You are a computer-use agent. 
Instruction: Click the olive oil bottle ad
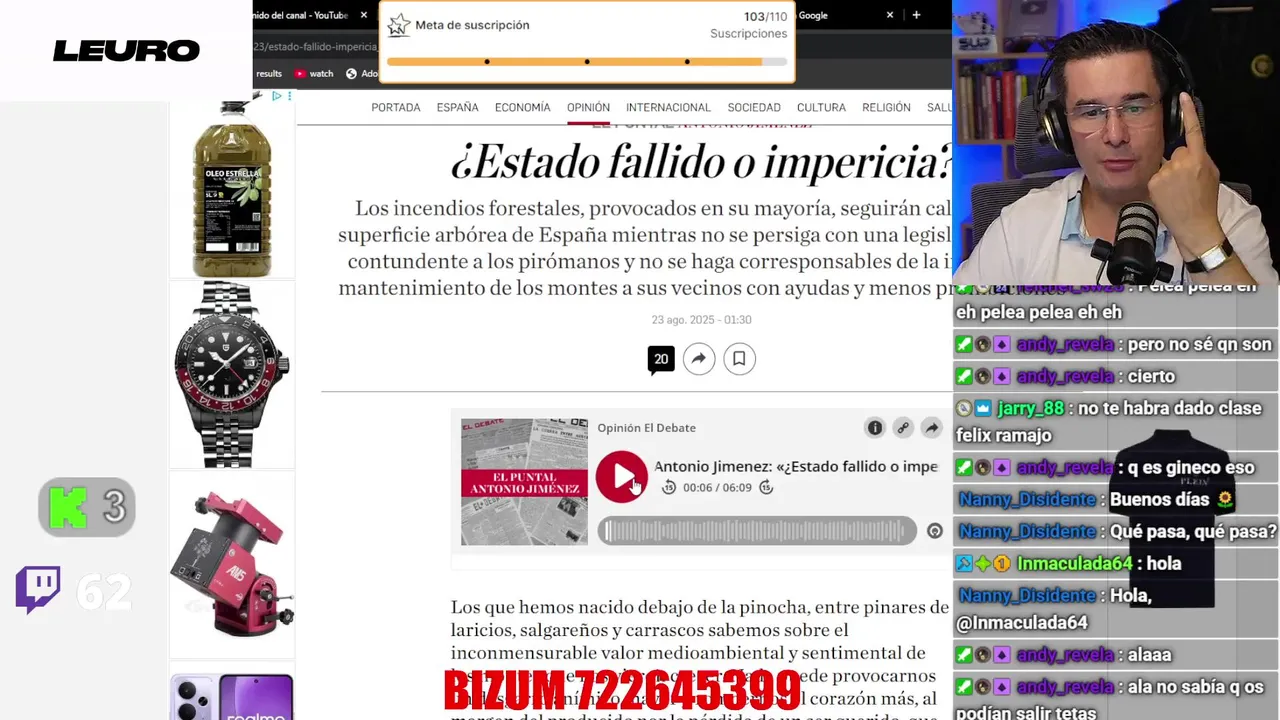point(232,189)
